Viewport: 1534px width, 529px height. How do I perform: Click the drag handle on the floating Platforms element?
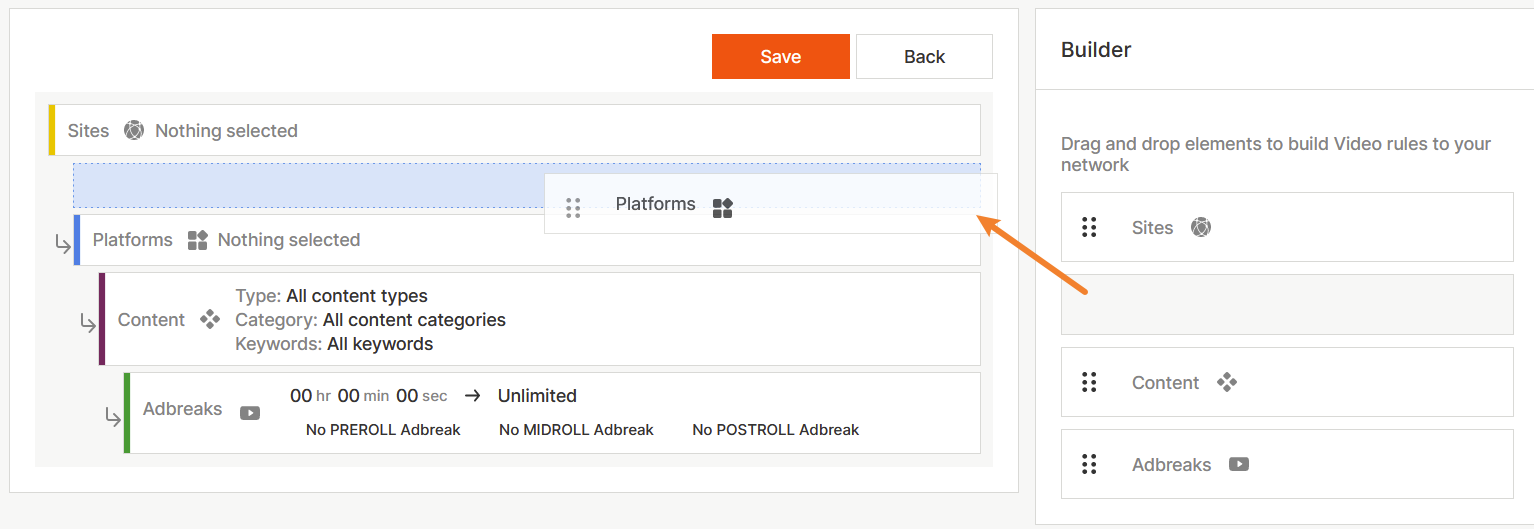pos(573,208)
